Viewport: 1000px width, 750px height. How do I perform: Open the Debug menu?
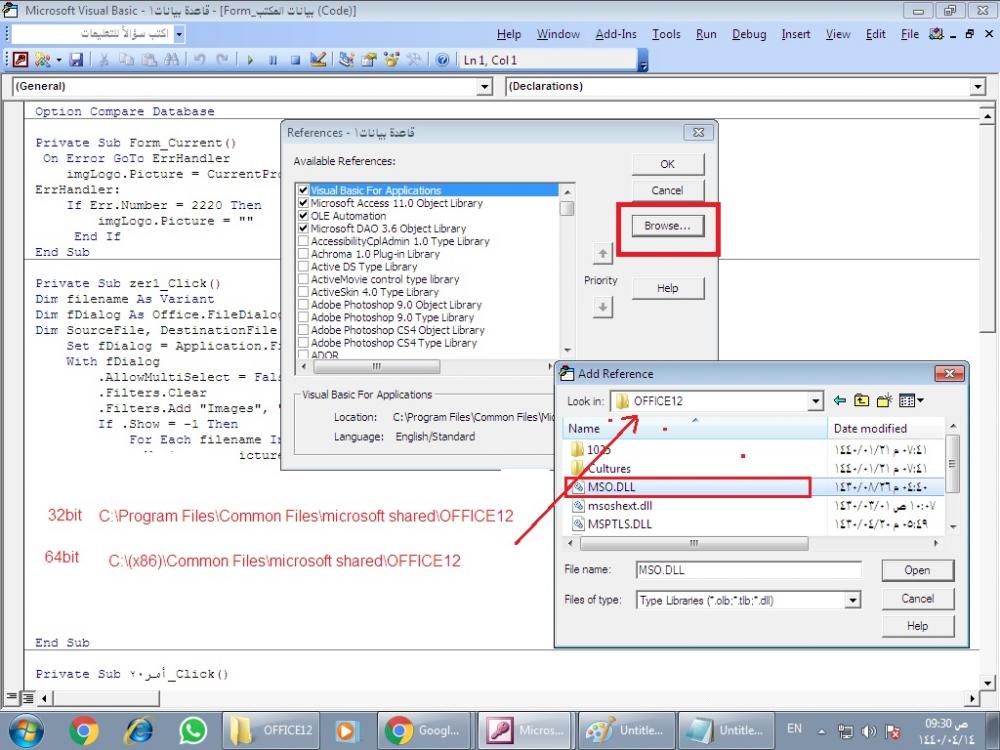pos(749,34)
